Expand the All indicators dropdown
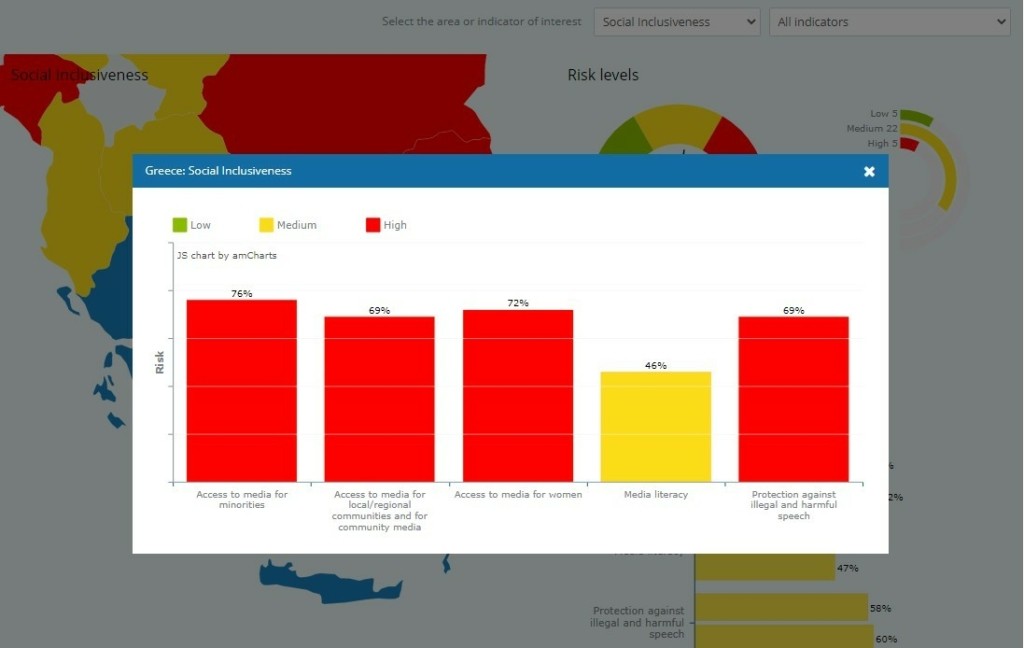The height and width of the screenshot is (648, 1024). (889, 22)
